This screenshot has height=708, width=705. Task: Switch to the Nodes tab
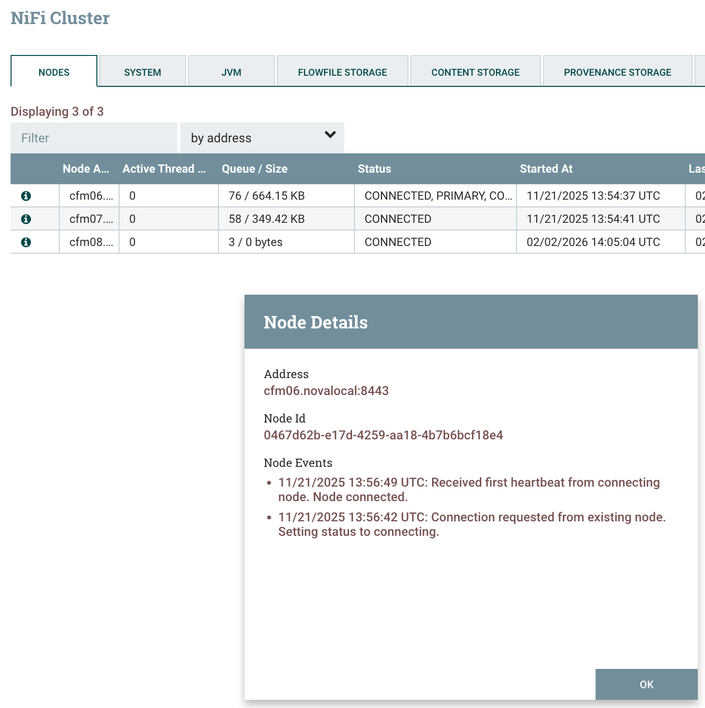[54, 72]
